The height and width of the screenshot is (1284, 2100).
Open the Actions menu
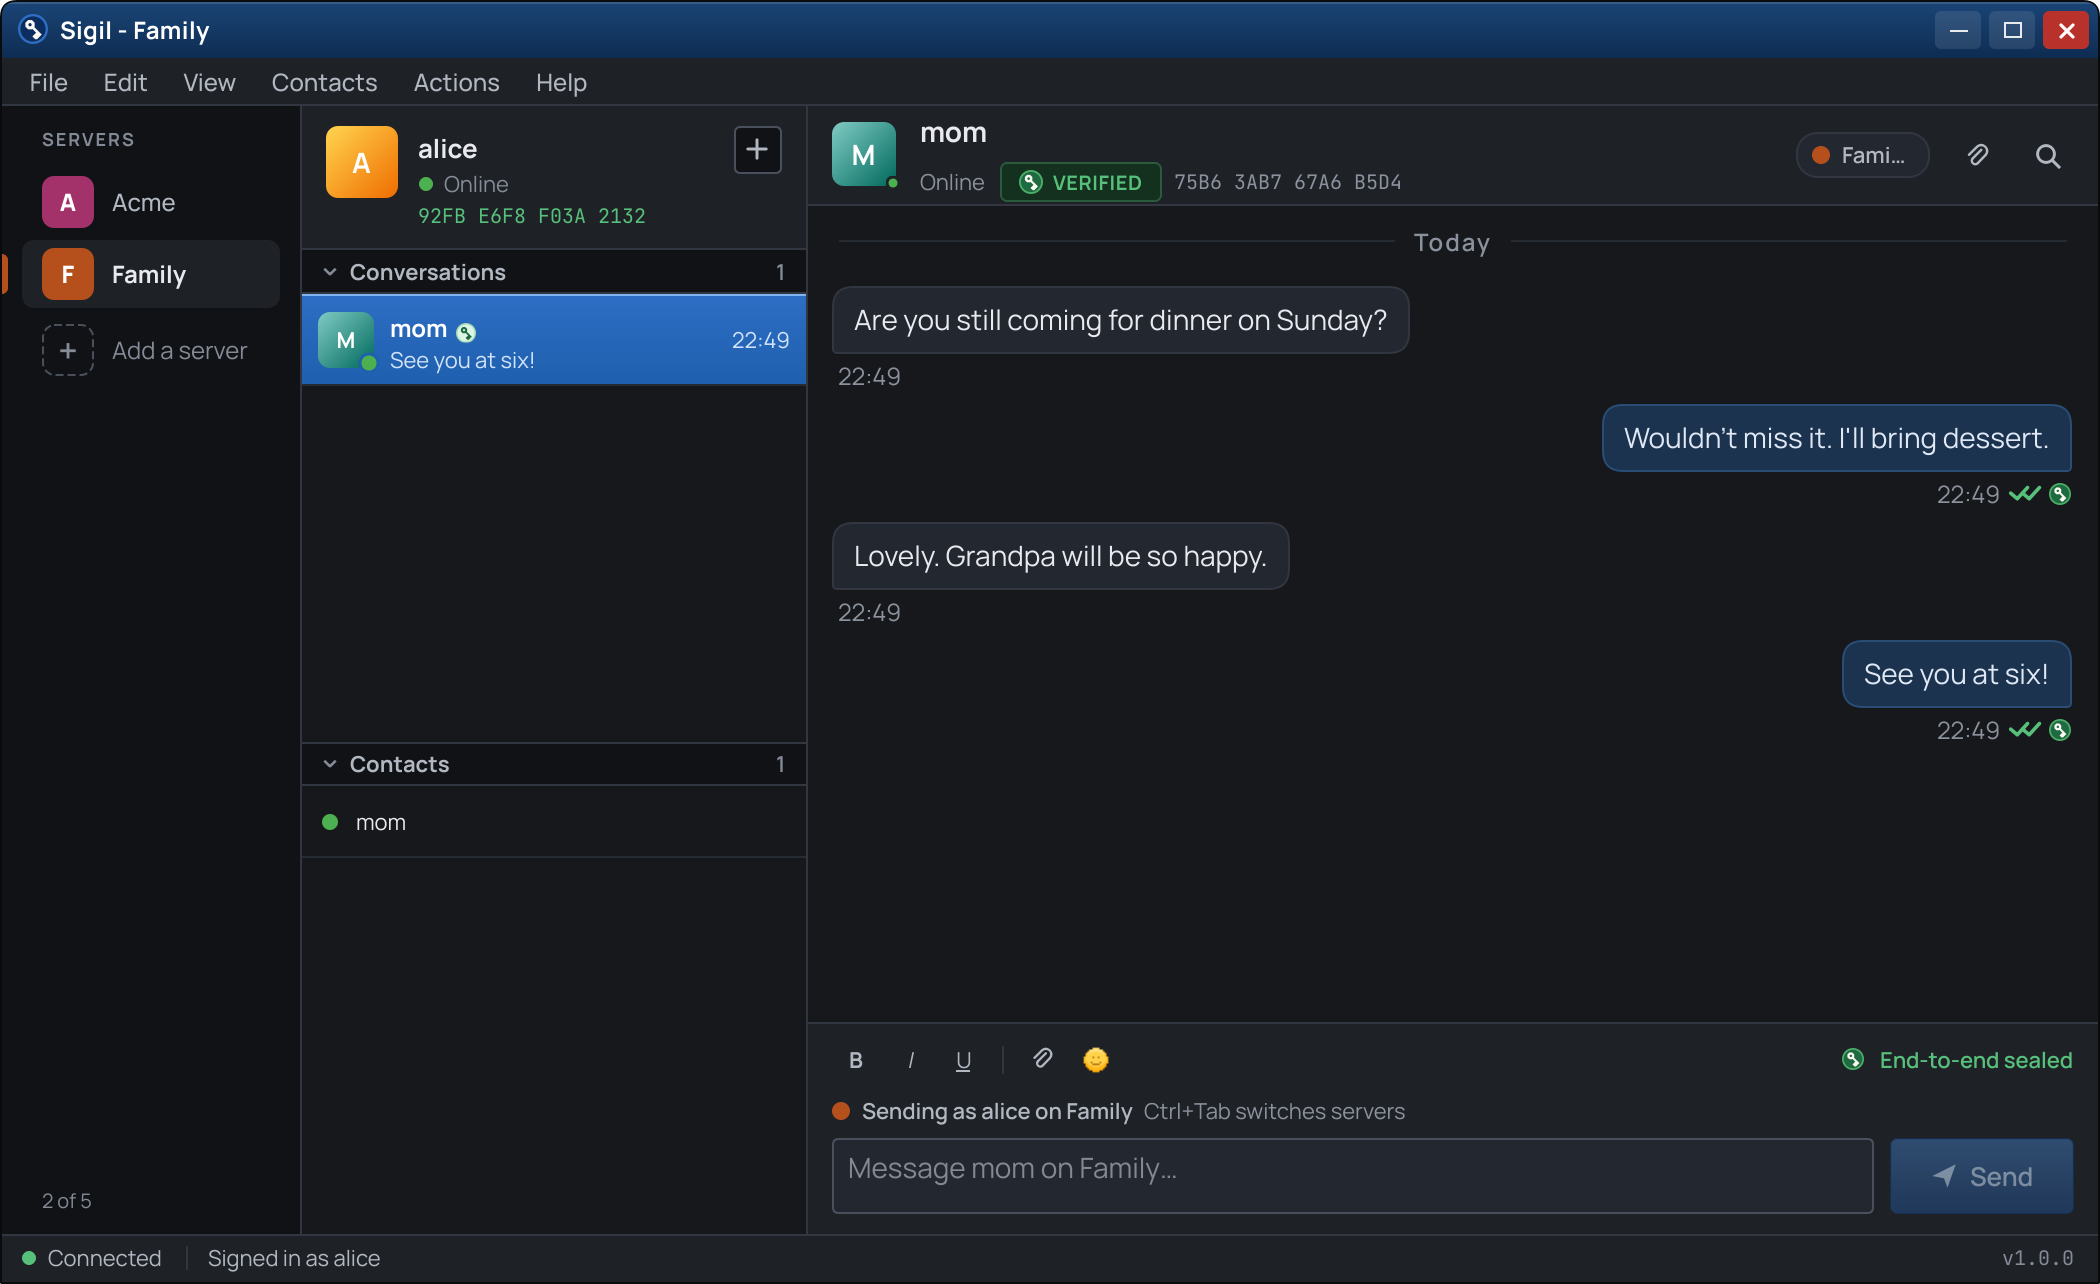click(456, 82)
